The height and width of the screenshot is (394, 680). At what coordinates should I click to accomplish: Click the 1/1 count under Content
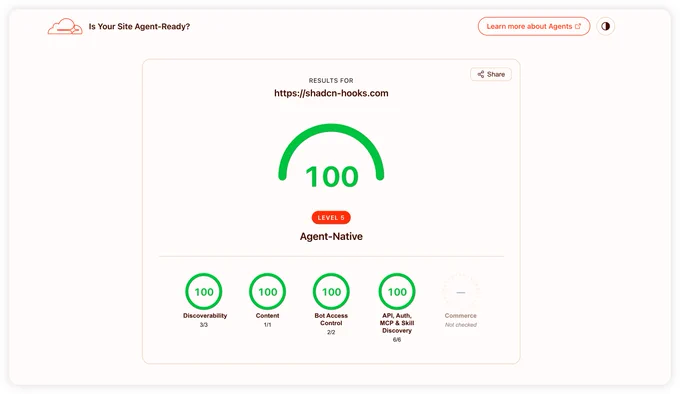click(x=268, y=325)
